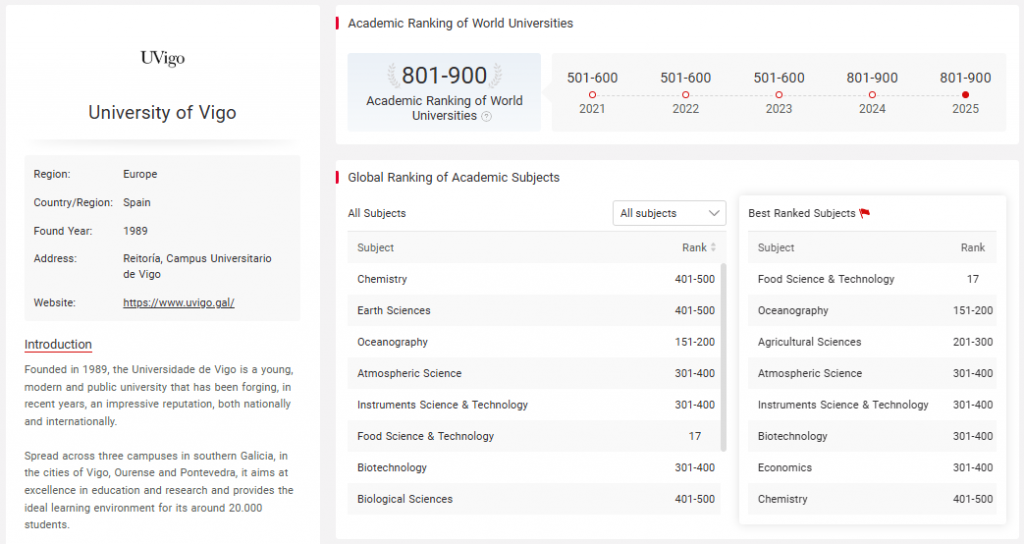The width and height of the screenshot is (1024, 544).
Task: Click the help icon beside Academic Ranking title
Action: (487, 116)
